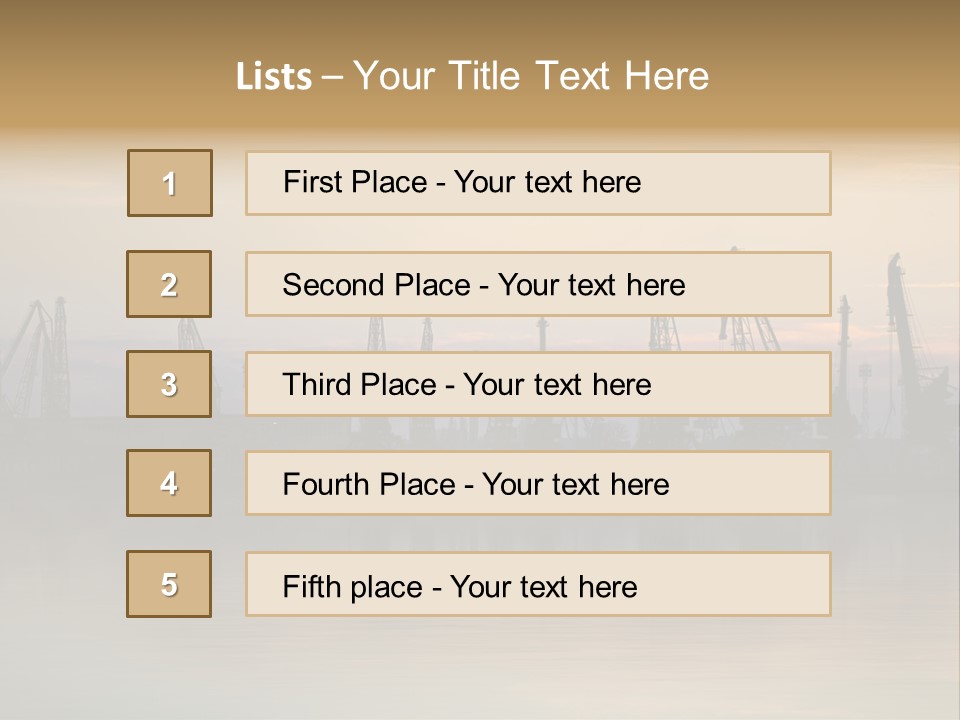Image resolution: width=960 pixels, height=720 pixels.
Task: Click the words 'First Place' in row one
Action: coord(355,182)
